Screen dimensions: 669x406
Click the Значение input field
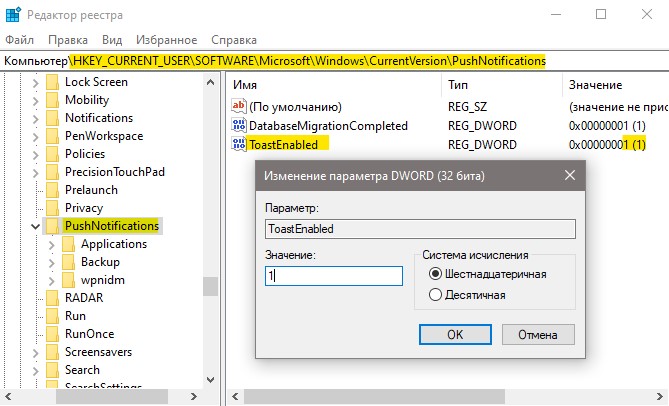click(x=334, y=276)
